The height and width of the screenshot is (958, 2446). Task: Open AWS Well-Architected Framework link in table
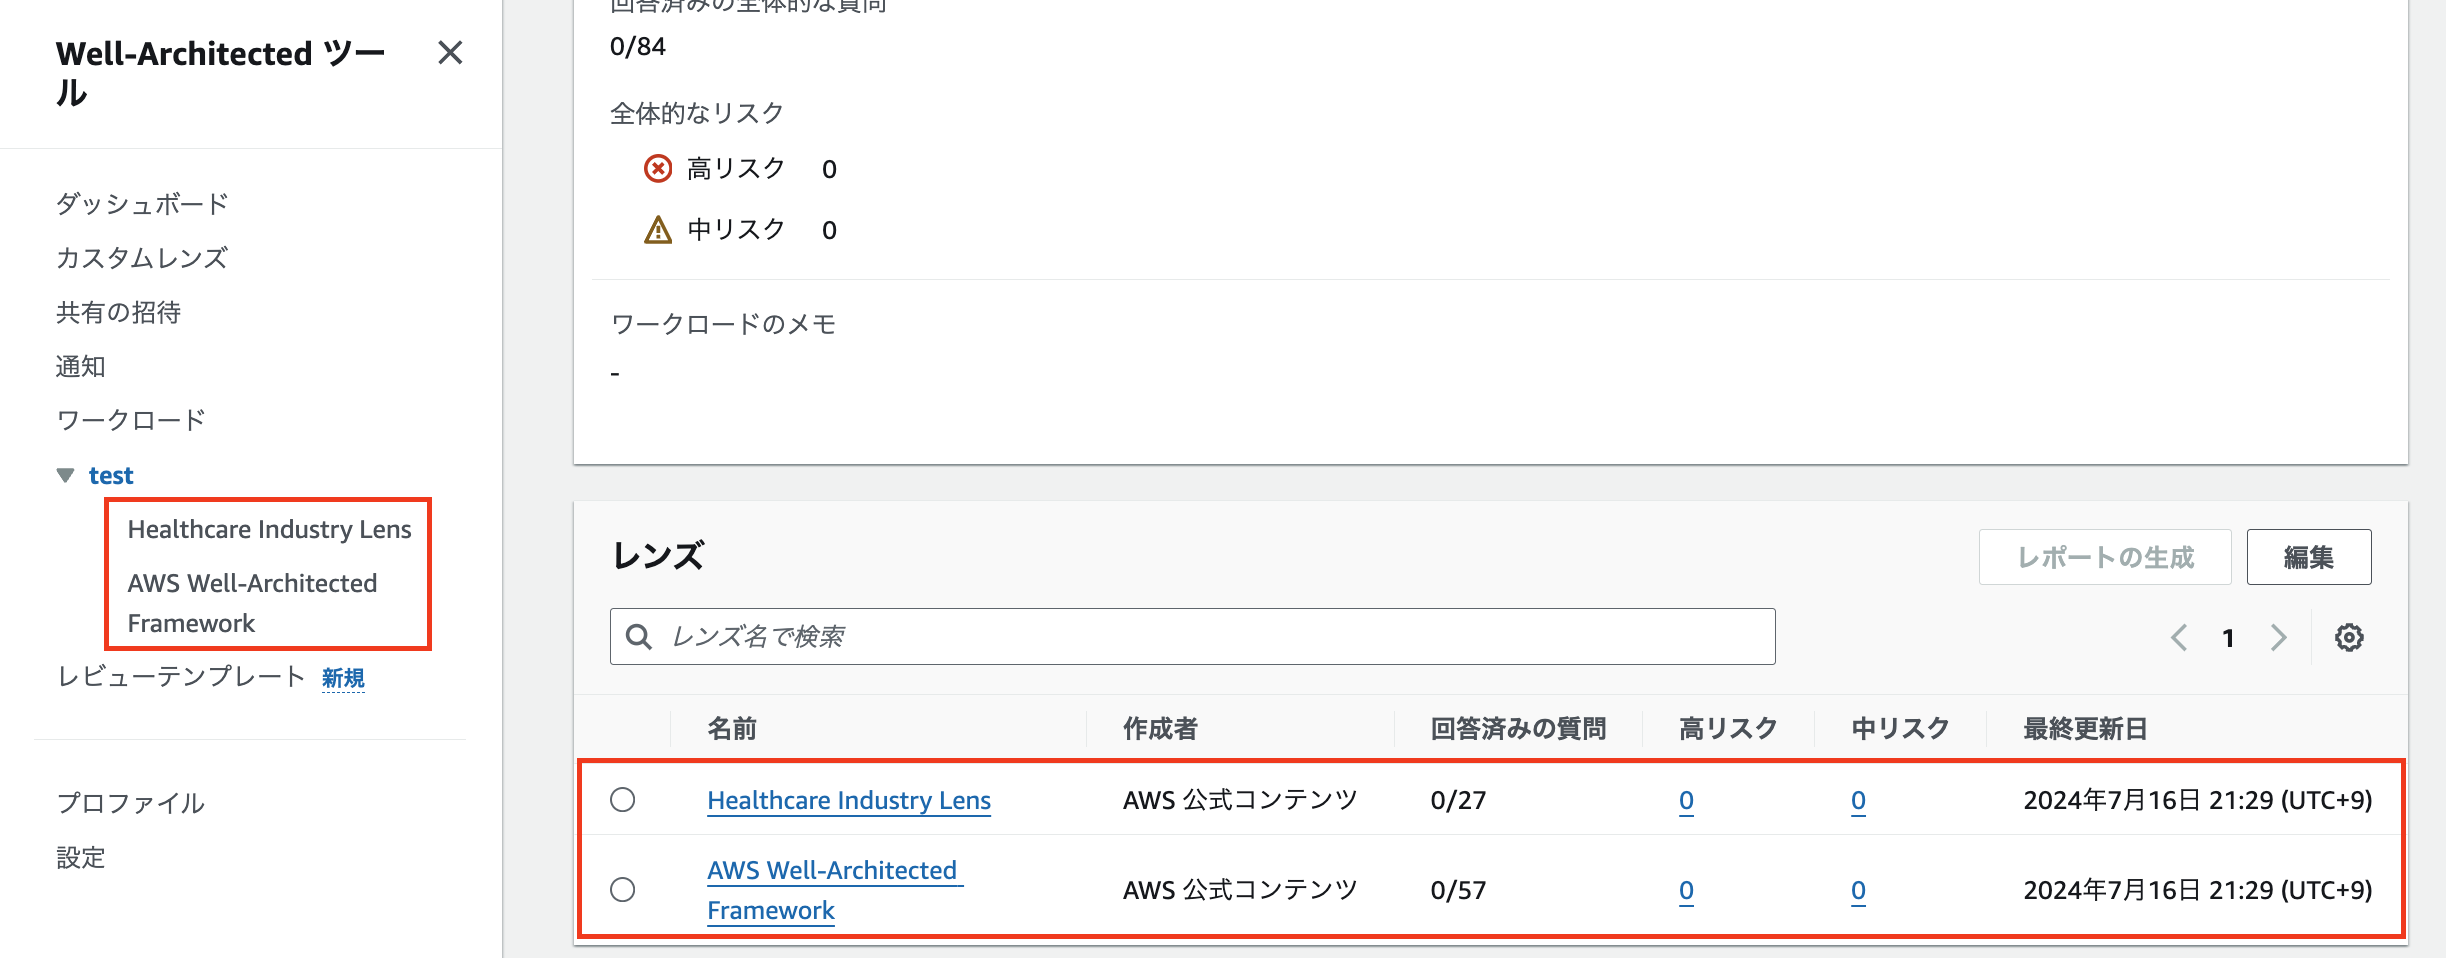tap(833, 890)
